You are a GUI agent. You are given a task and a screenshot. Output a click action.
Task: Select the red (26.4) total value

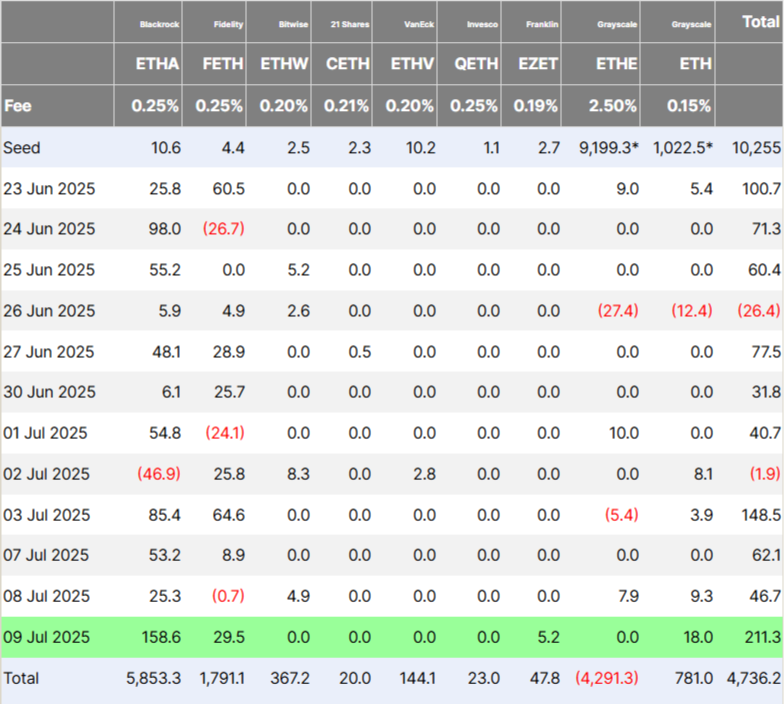point(758,311)
